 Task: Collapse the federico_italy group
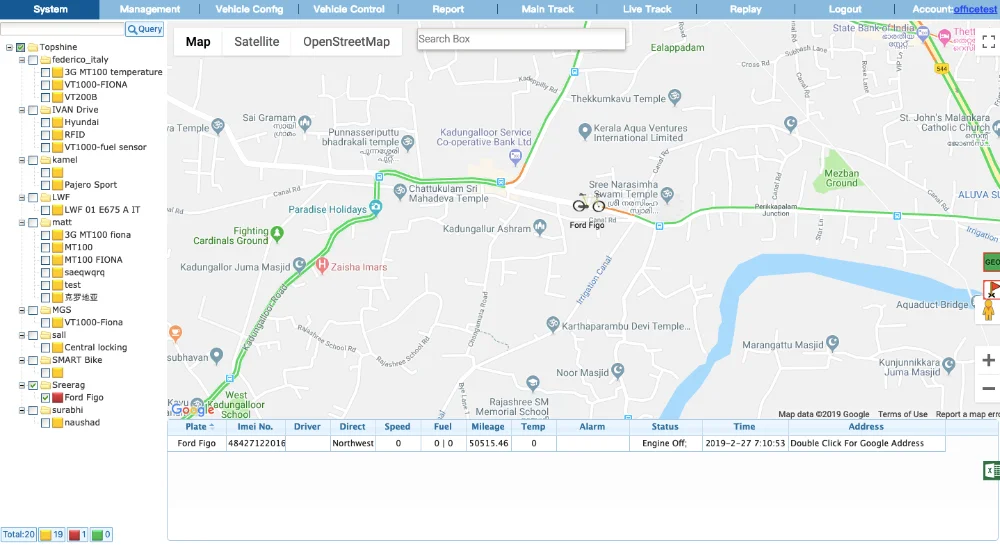pyautogui.click(x=22, y=60)
